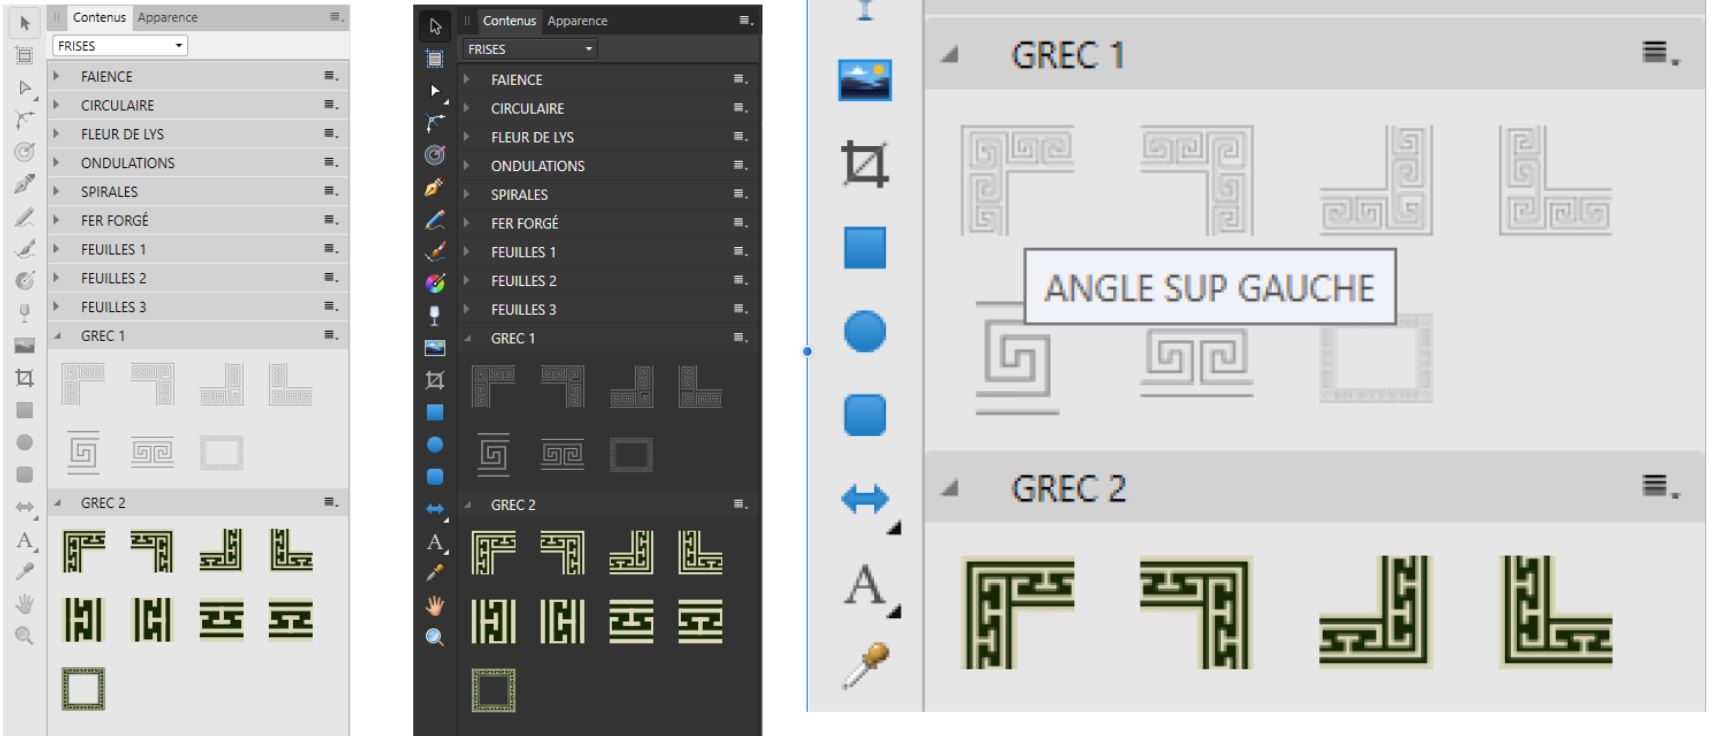The height and width of the screenshot is (736, 1712).
Task: Select GREC 2 square frame asset, light panel
Action: point(83,689)
